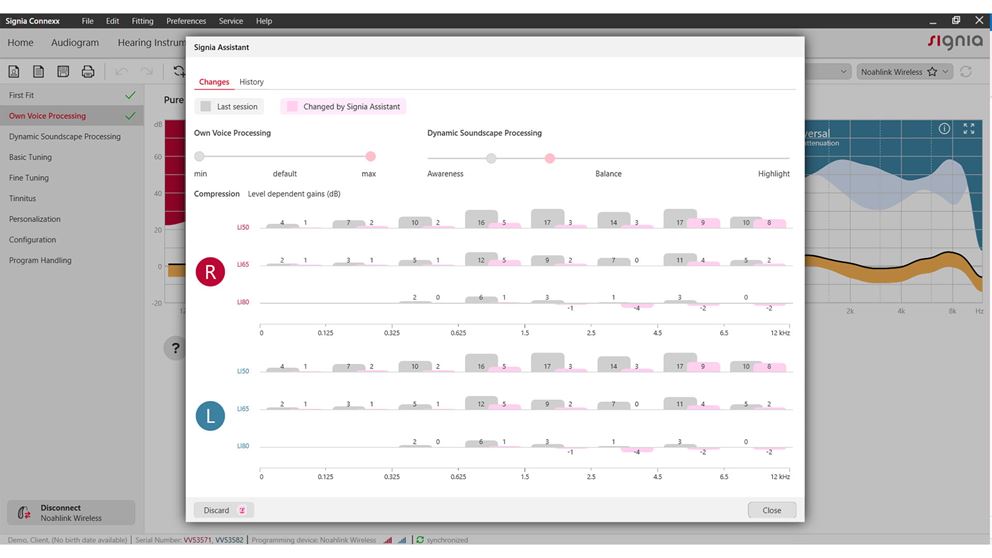The image size is (992, 558).
Task: Click the Own Voice Processing max slider handle
Action: [x=370, y=156]
